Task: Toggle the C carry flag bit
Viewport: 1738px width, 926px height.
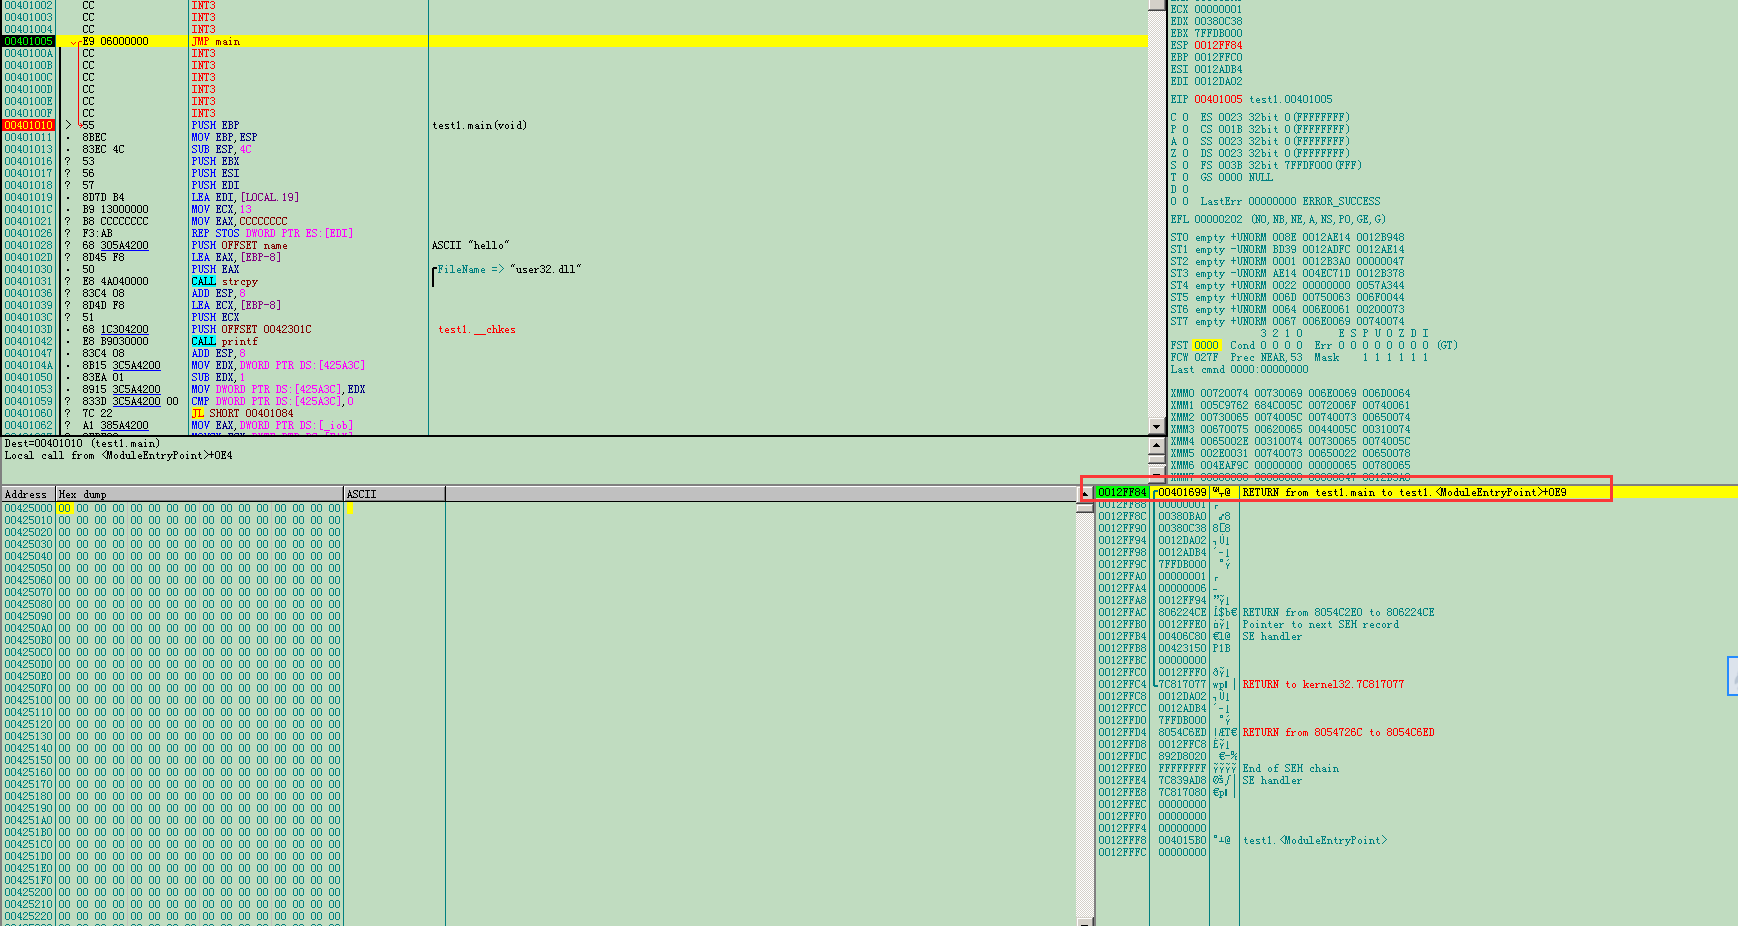Action: tap(1185, 118)
